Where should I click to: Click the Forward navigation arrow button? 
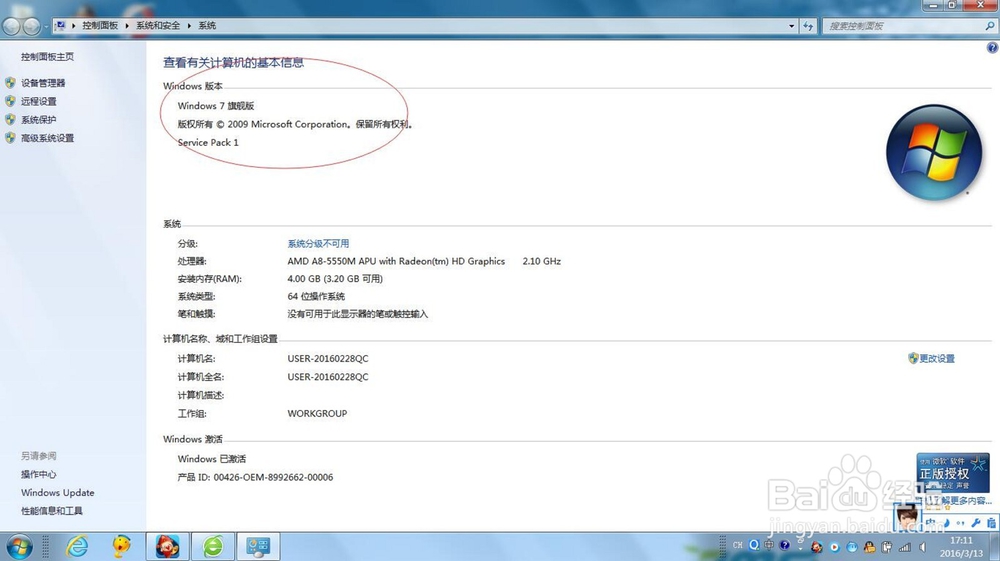pyautogui.click(x=31, y=26)
